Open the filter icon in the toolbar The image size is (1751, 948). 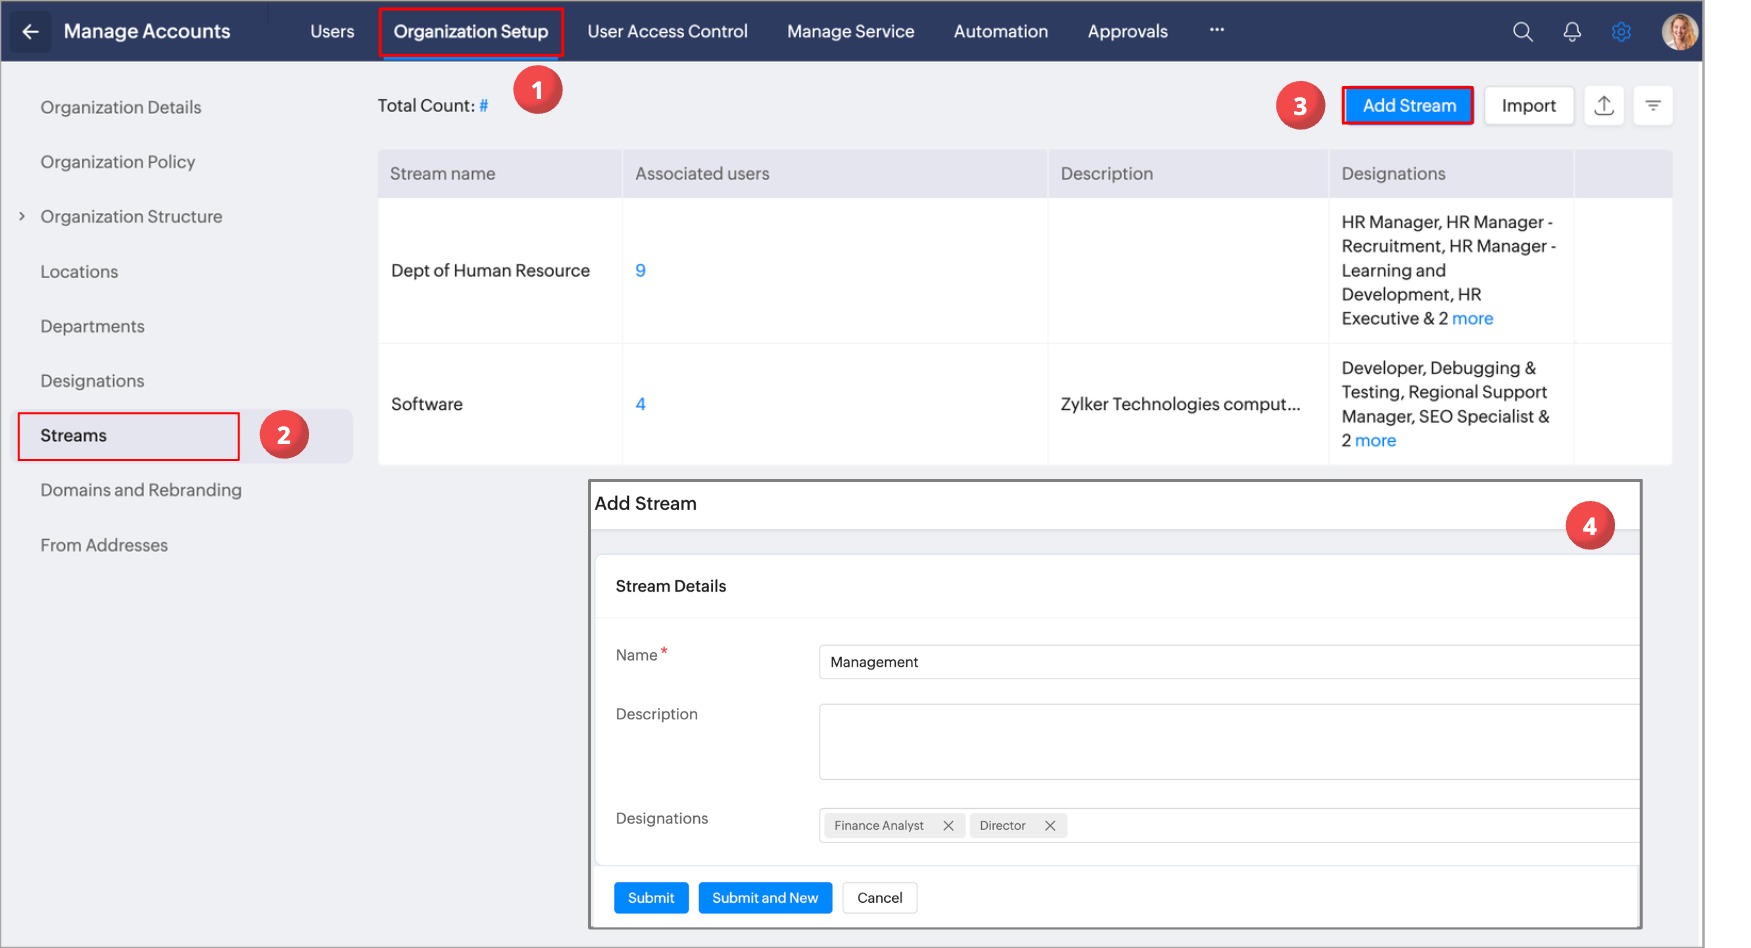(1653, 106)
